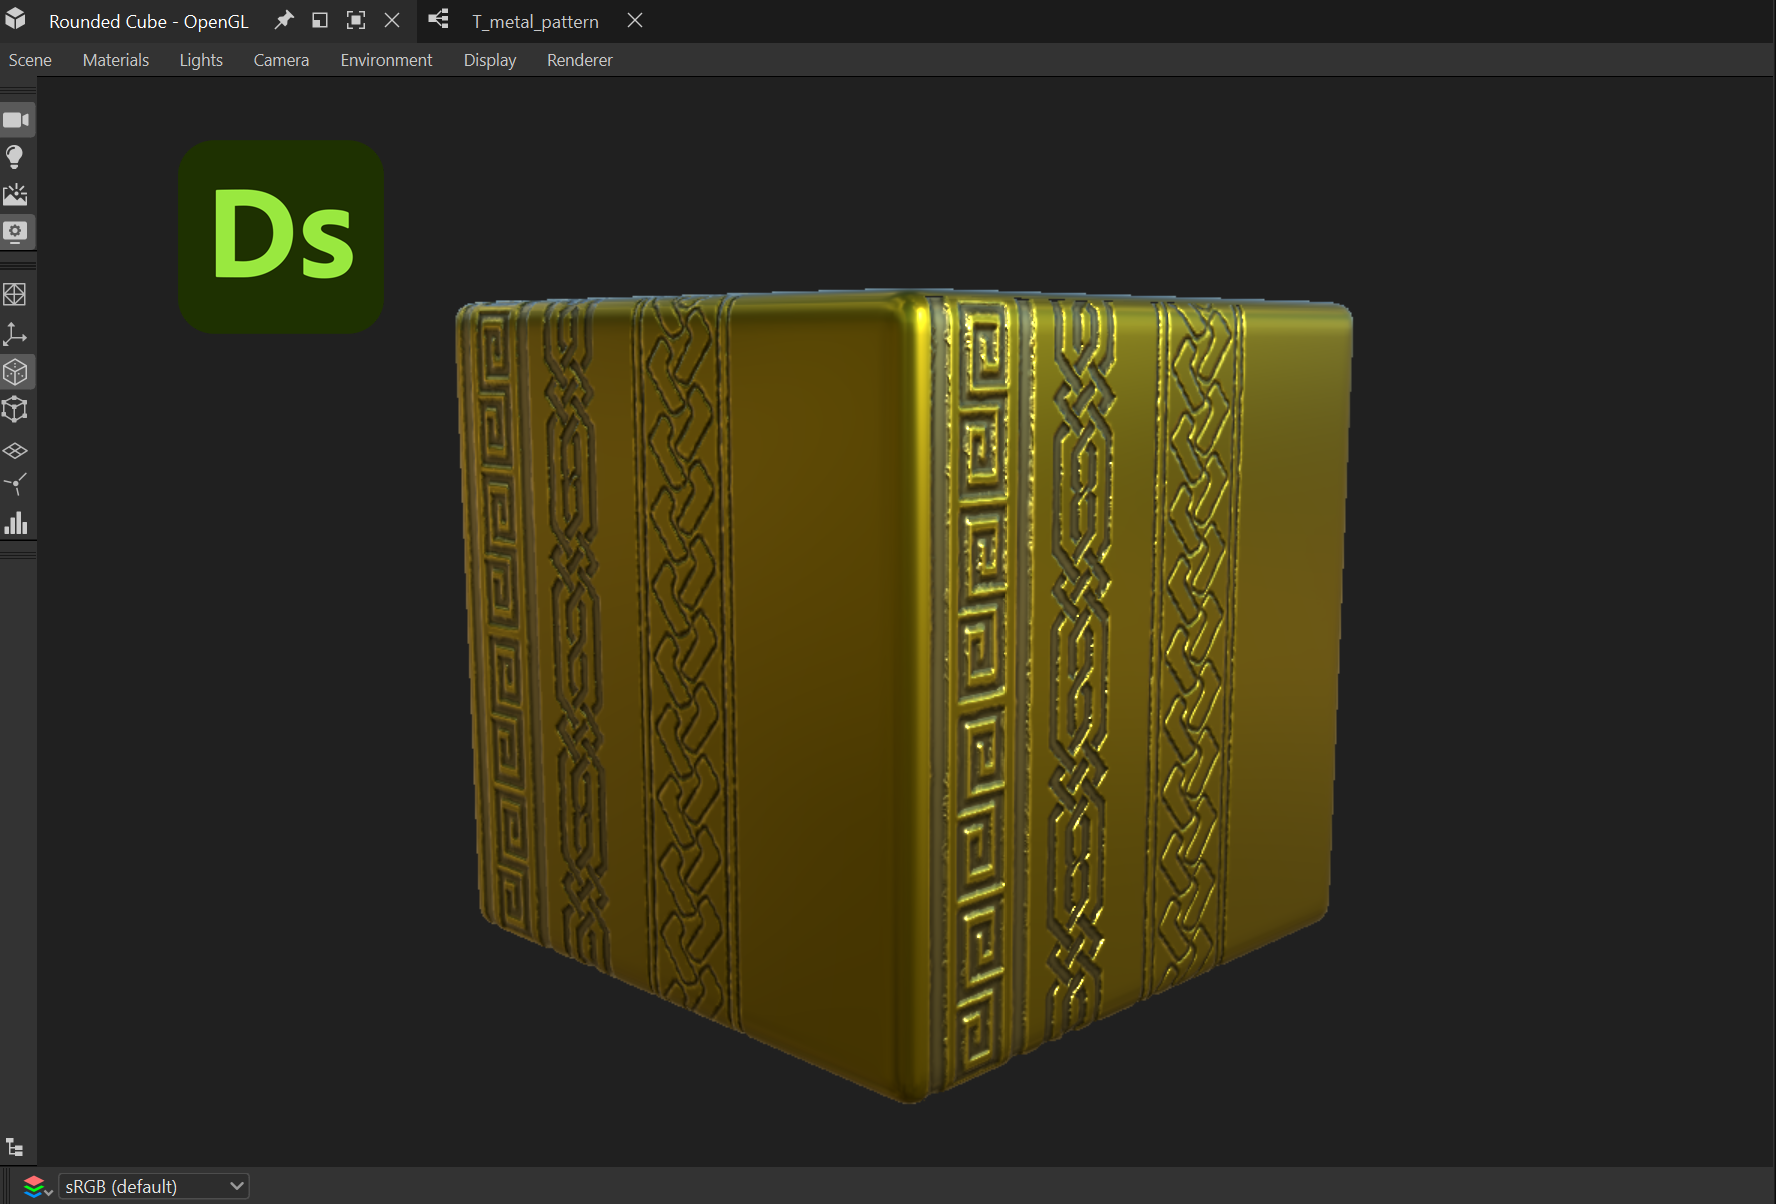Open the sRGB (default) color space dropdown
This screenshot has height=1204, width=1776.
point(154,1186)
